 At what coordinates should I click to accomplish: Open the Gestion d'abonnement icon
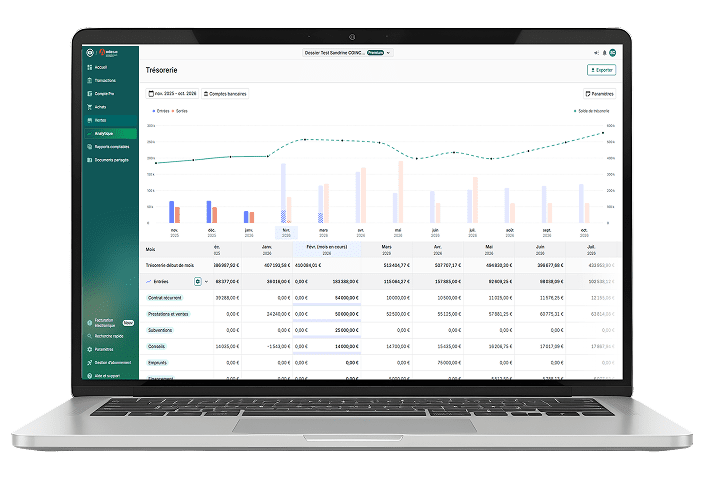click(89, 362)
